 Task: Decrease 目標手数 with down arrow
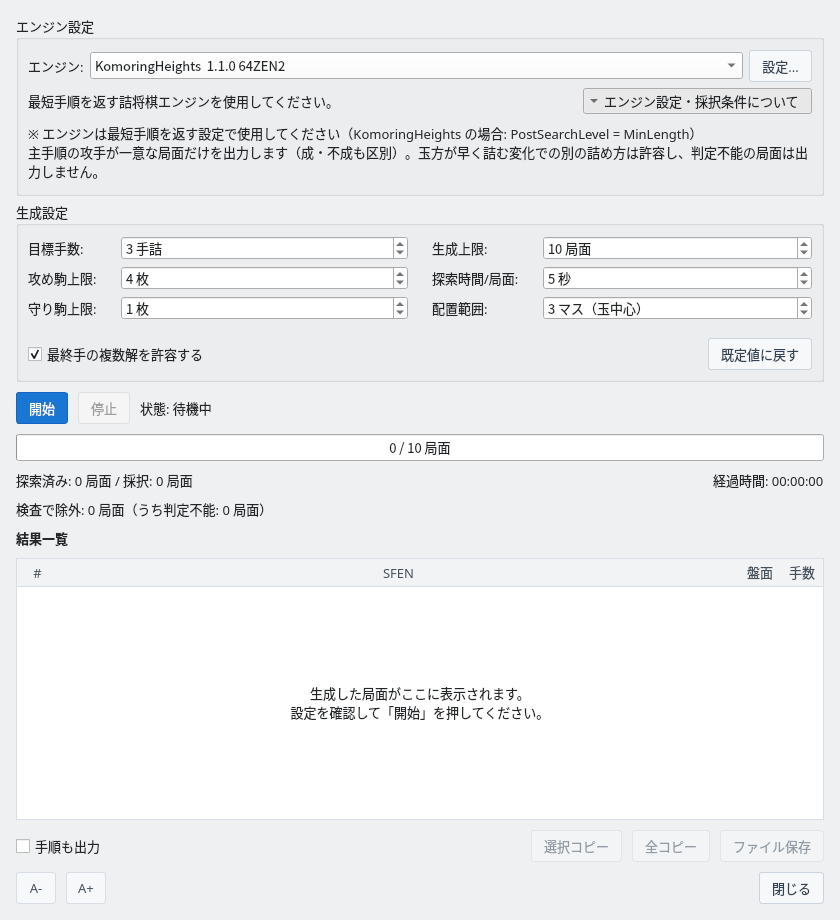click(x=400, y=253)
